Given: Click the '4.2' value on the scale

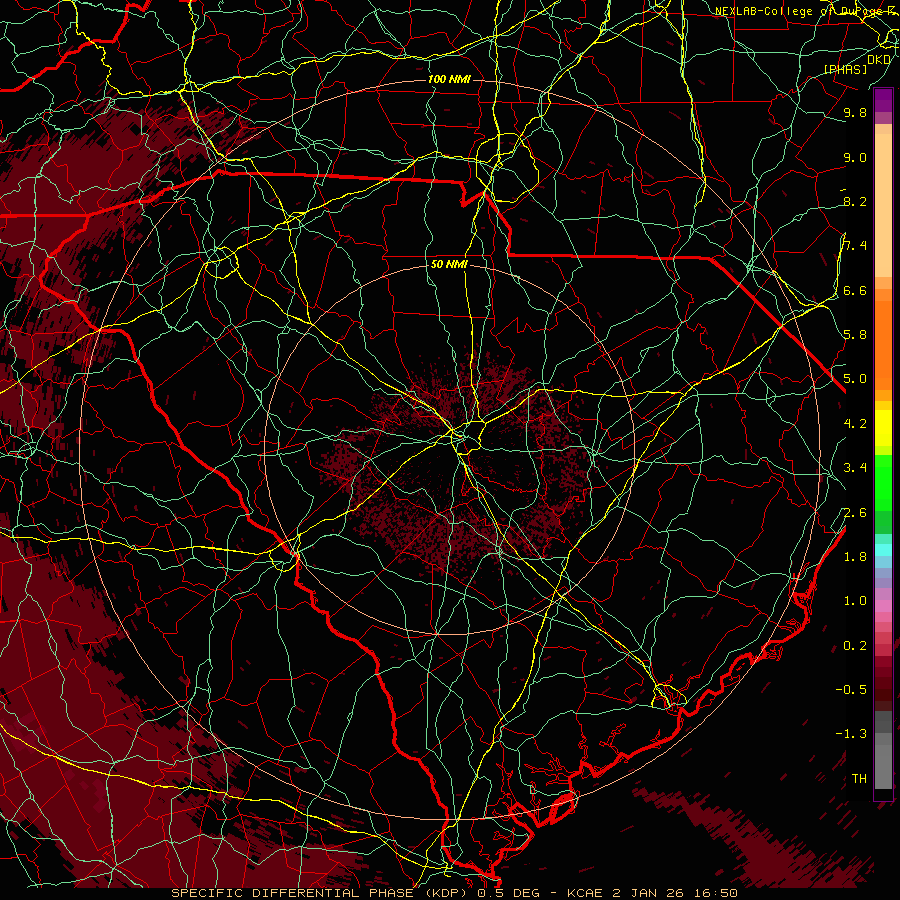Looking at the screenshot, I should coord(855,424).
